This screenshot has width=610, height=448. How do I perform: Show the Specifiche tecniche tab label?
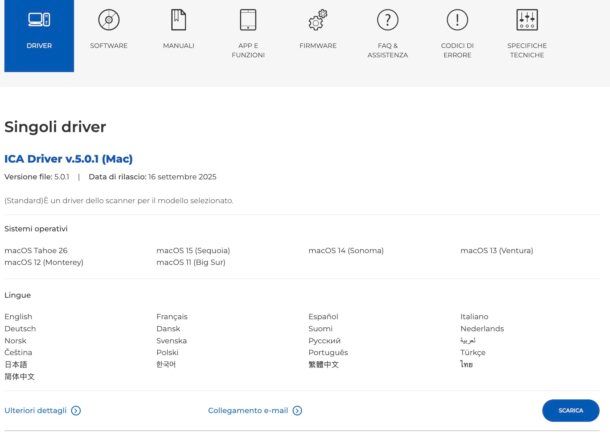coord(527,50)
